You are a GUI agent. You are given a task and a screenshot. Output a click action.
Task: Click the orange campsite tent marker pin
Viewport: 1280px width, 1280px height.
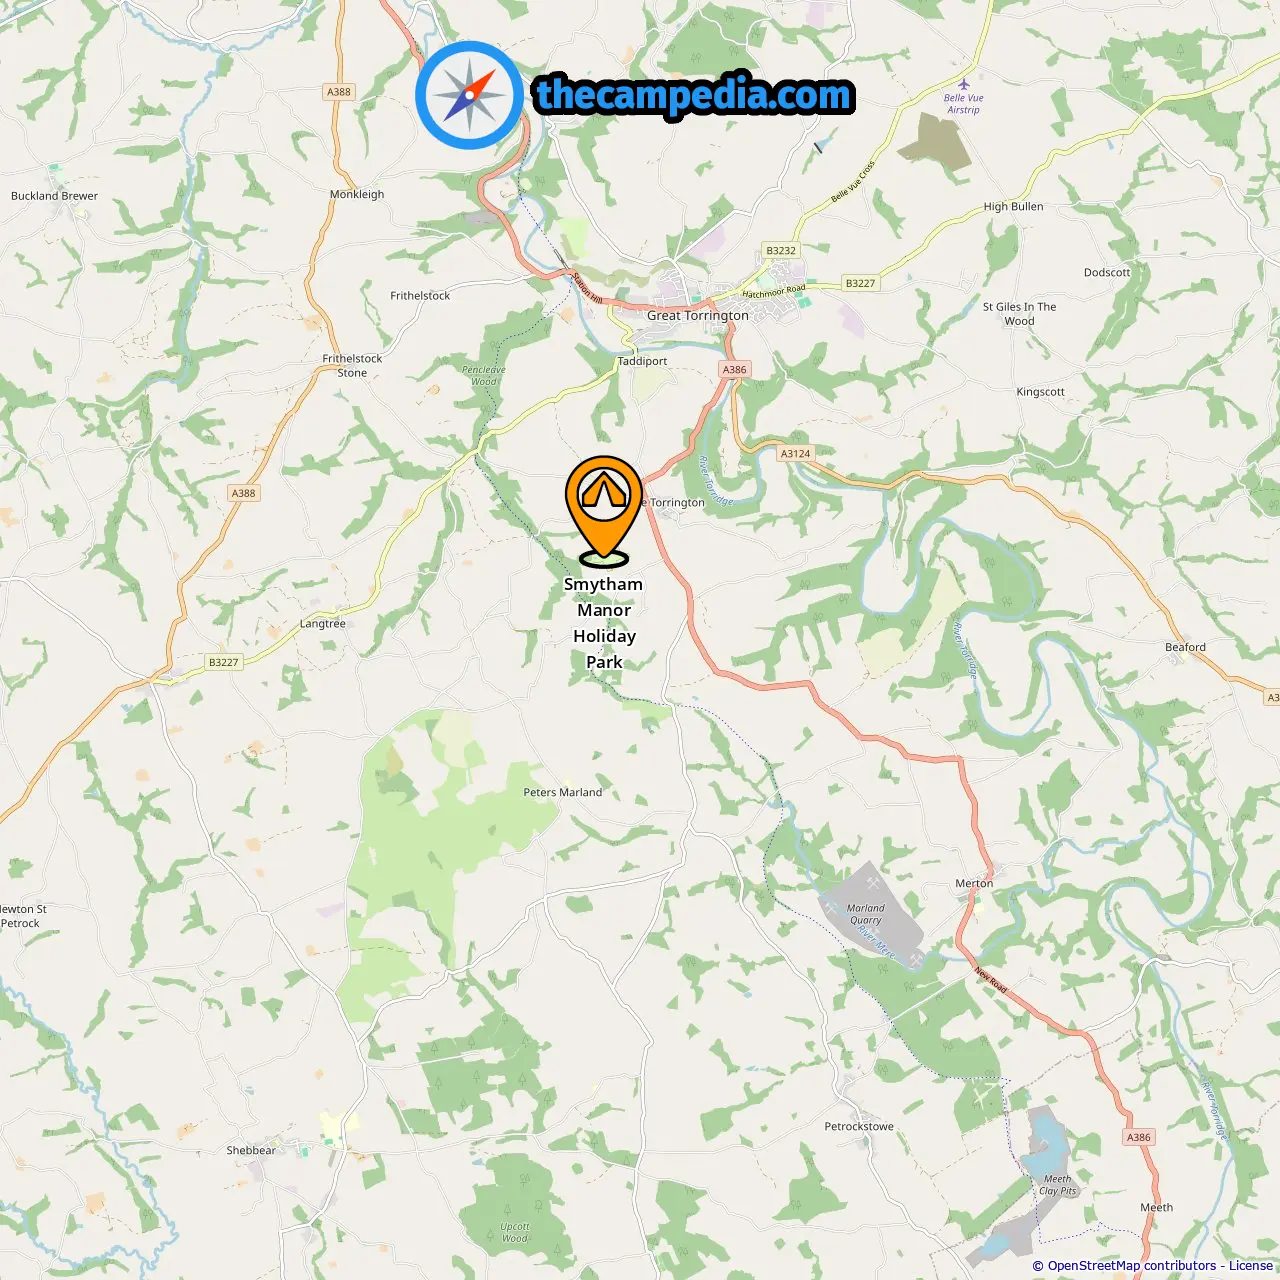[x=604, y=506]
